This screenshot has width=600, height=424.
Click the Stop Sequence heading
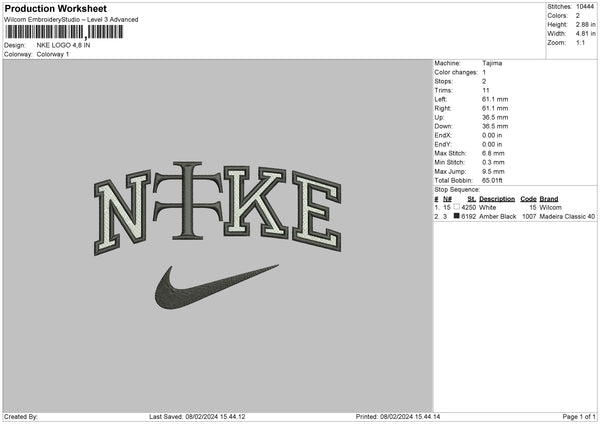pyautogui.click(x=457, y=190)
